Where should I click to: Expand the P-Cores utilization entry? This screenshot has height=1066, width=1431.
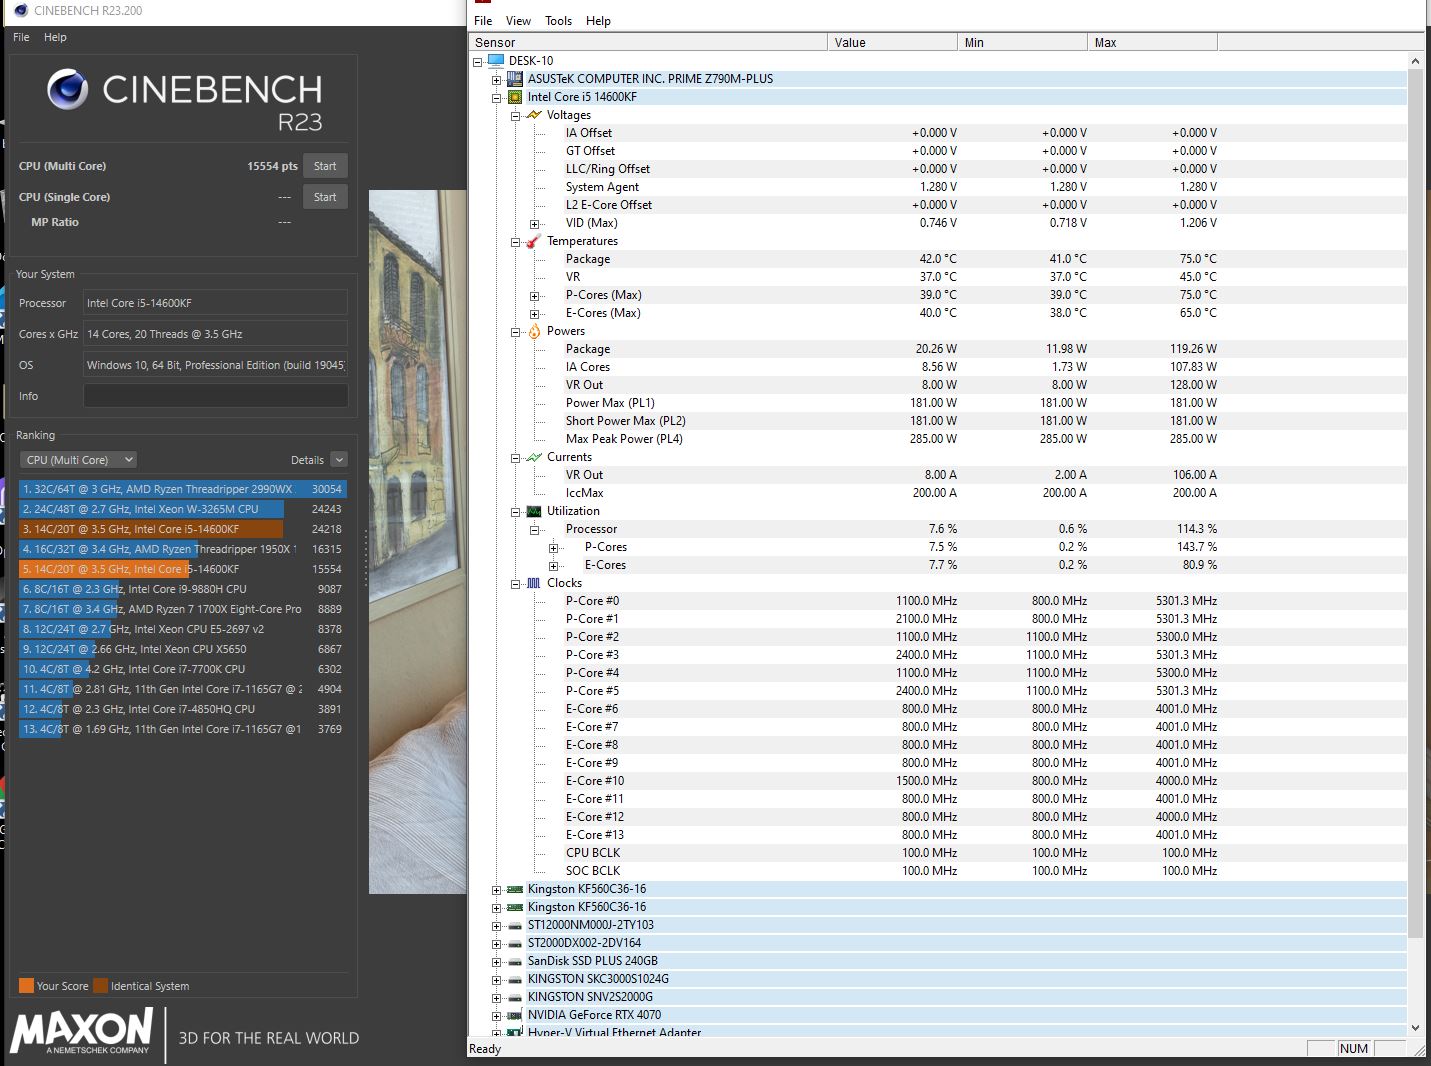click(x=554, y=547)
